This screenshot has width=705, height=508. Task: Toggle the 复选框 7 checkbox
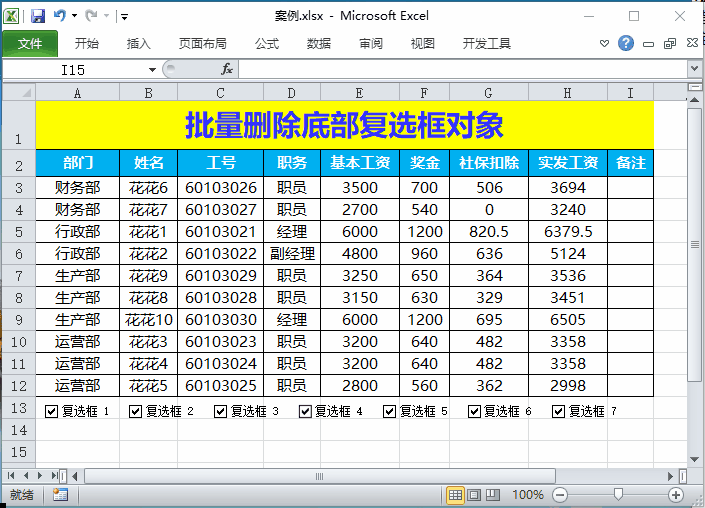click(559, 411)
